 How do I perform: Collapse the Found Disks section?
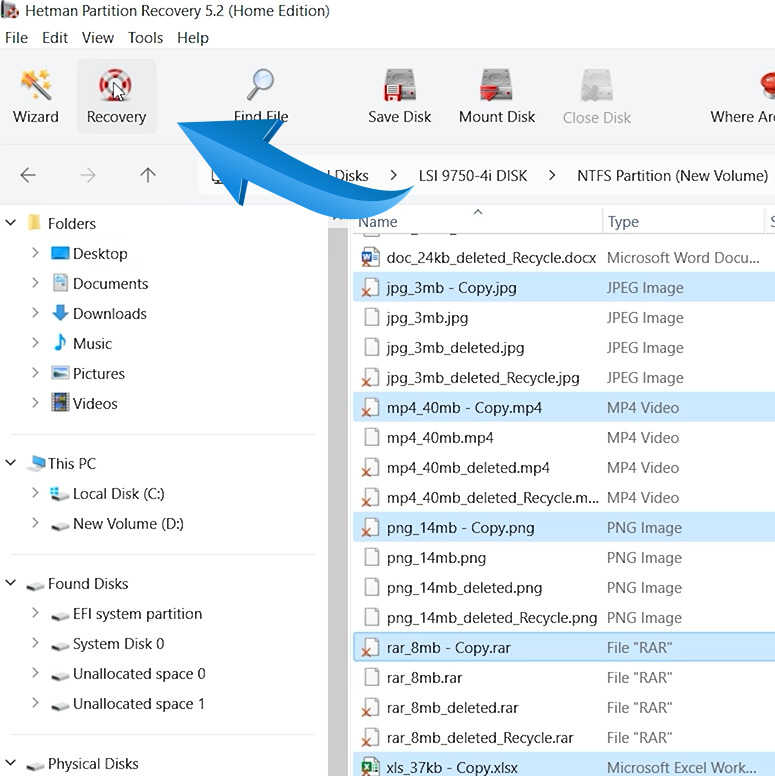(10, 583)
